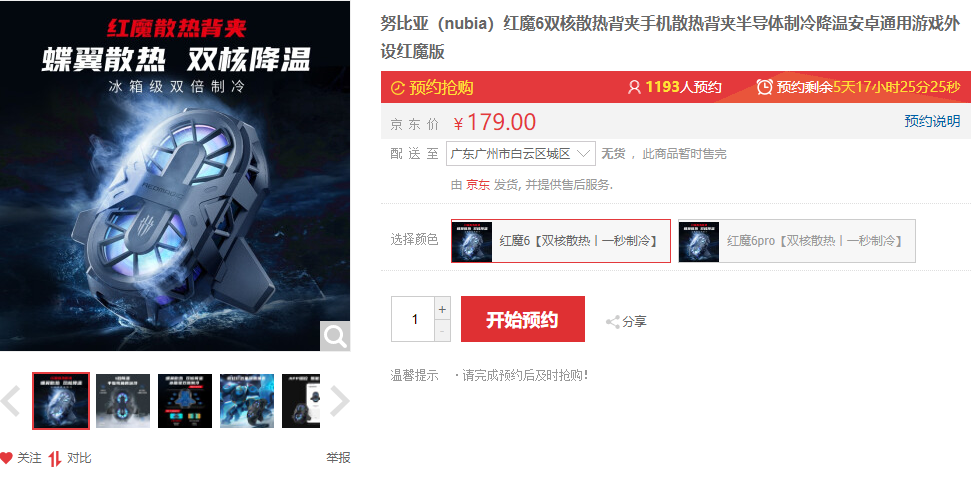Open the 广东广州市白云区城区 delivery dropdown
The height and width of the screenshot is (496, 973).
(x=521, y=153)
